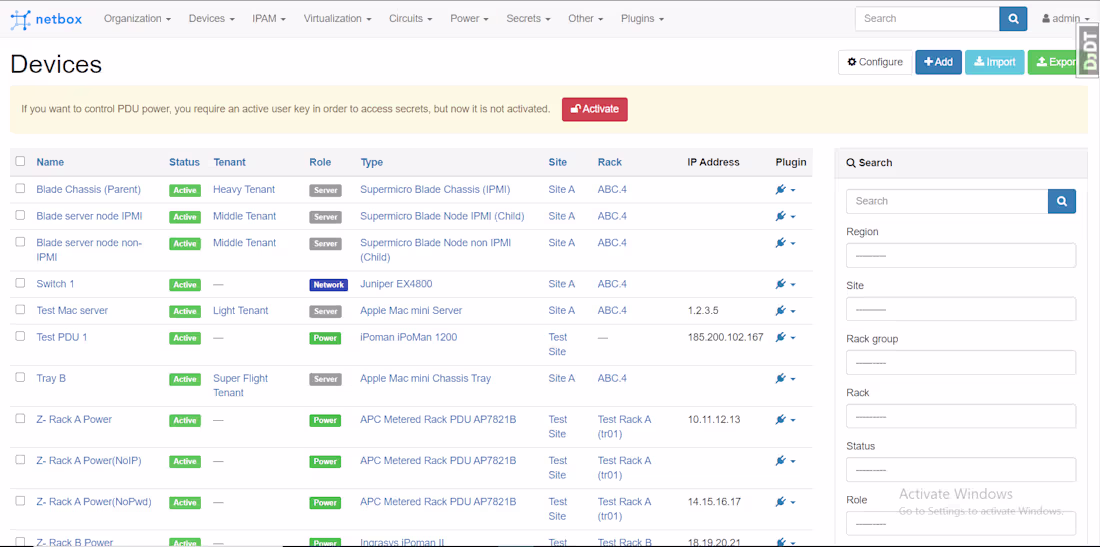The height and width of the screenshot is (547, 1100).
Task: Open Super Flight Tenant link
Action: tap(241, 386)
